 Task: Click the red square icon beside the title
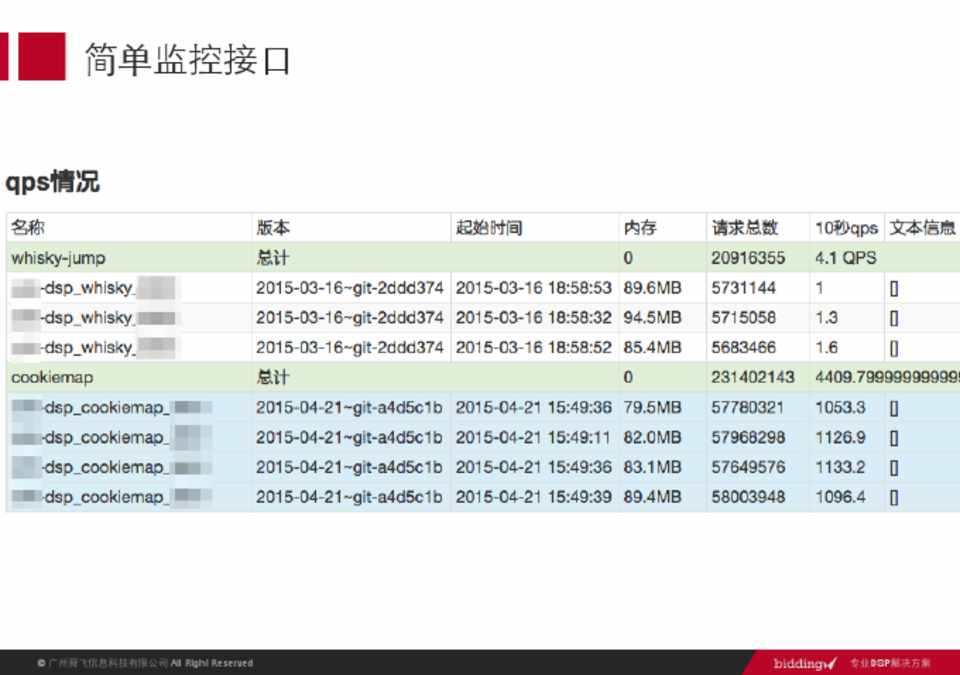tap(41, 56)
